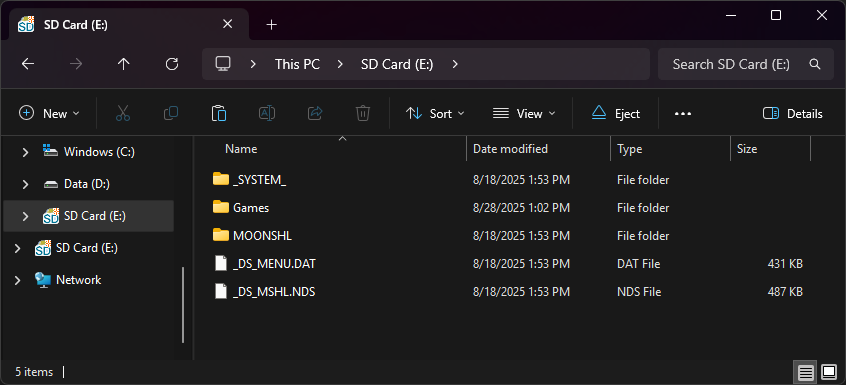Click the MOONSHL folder icon
The width and height of the screenshot is (846, 385).
(x=221, y=235)
